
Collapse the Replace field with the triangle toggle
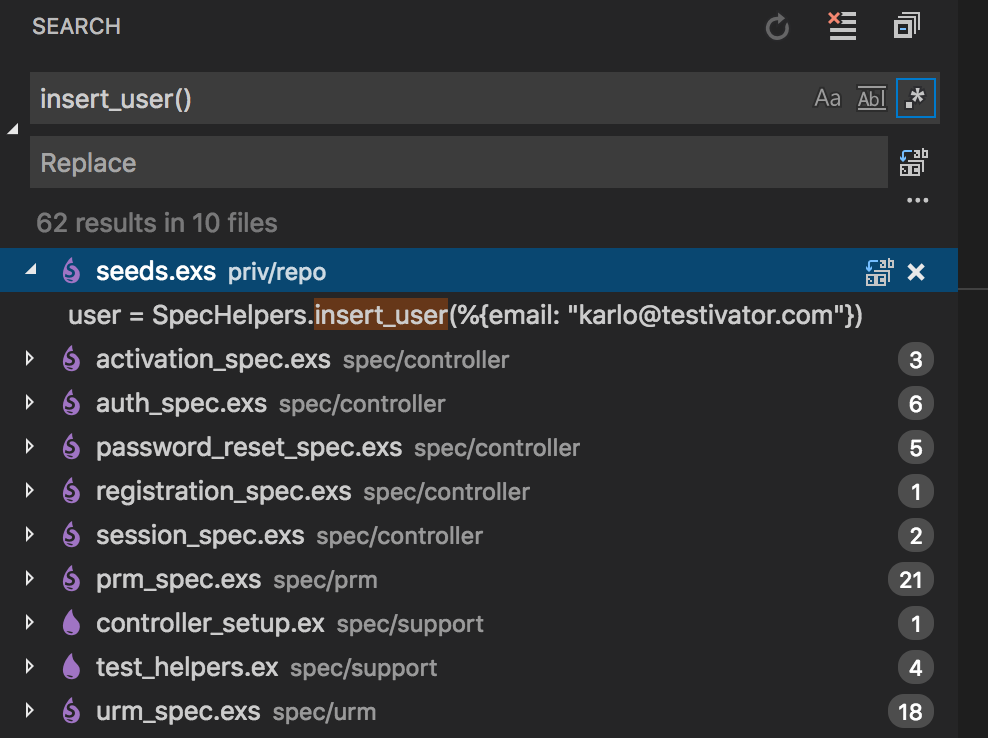click(13, 129)
